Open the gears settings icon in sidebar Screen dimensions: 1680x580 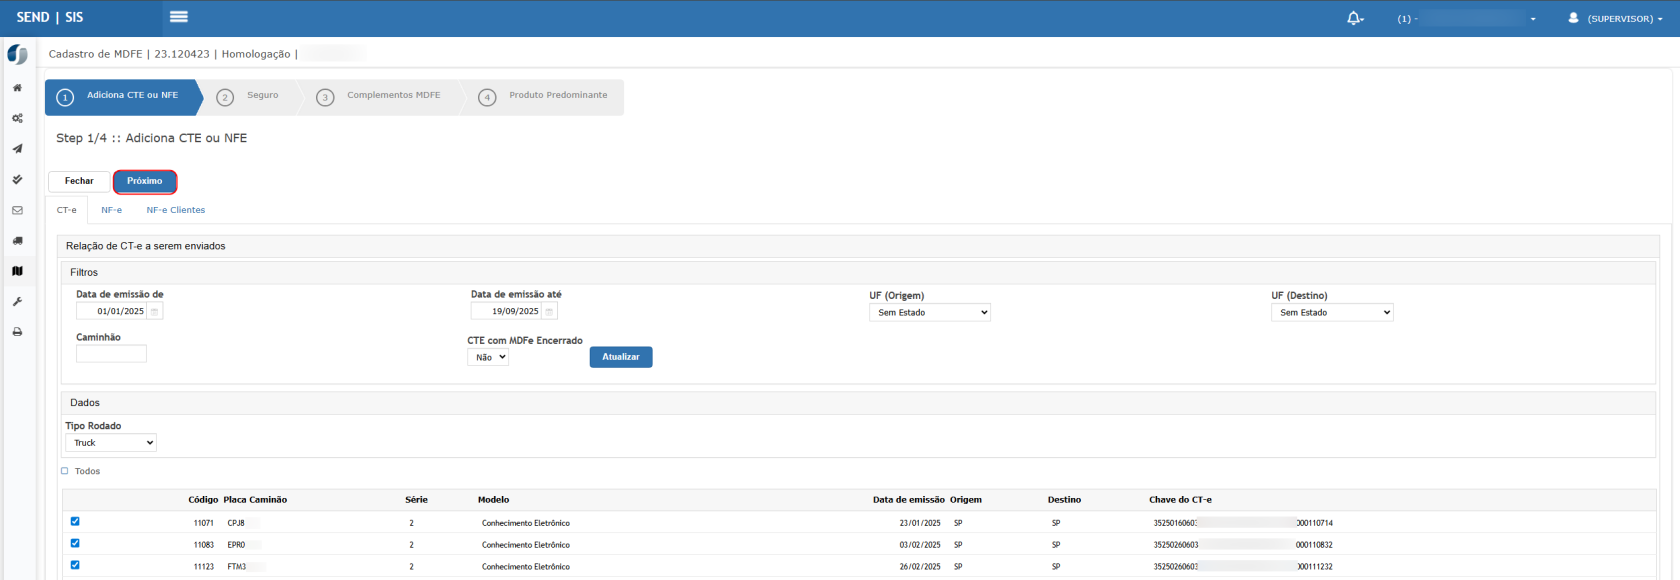coord(17,118)
